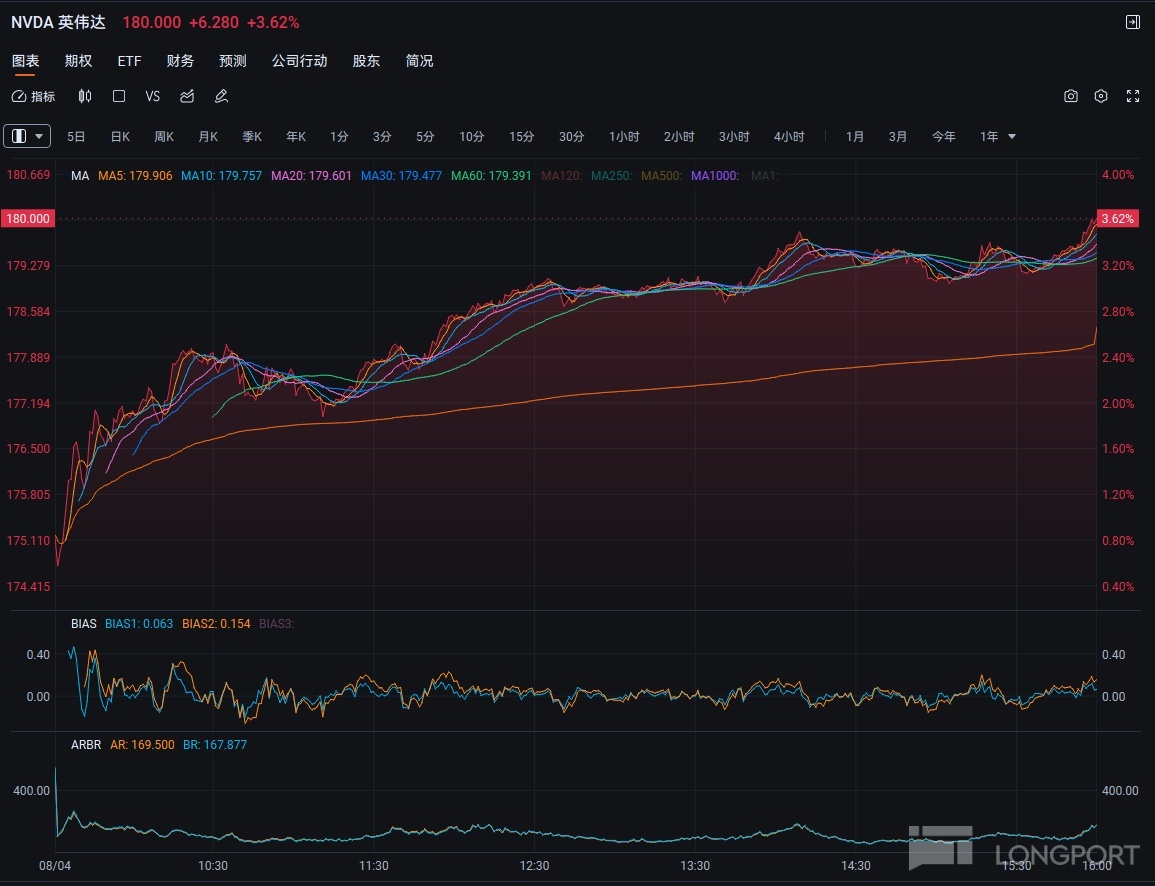Select the 日K daily candle interval
The width and height of the screenshot is (1155, 886).
coord(120,136)
